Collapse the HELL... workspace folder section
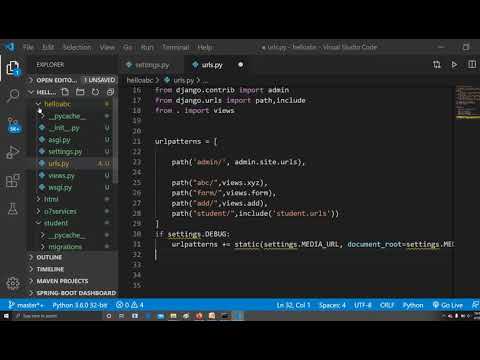Viewport: 480px width, 360px height. [43, 92]
